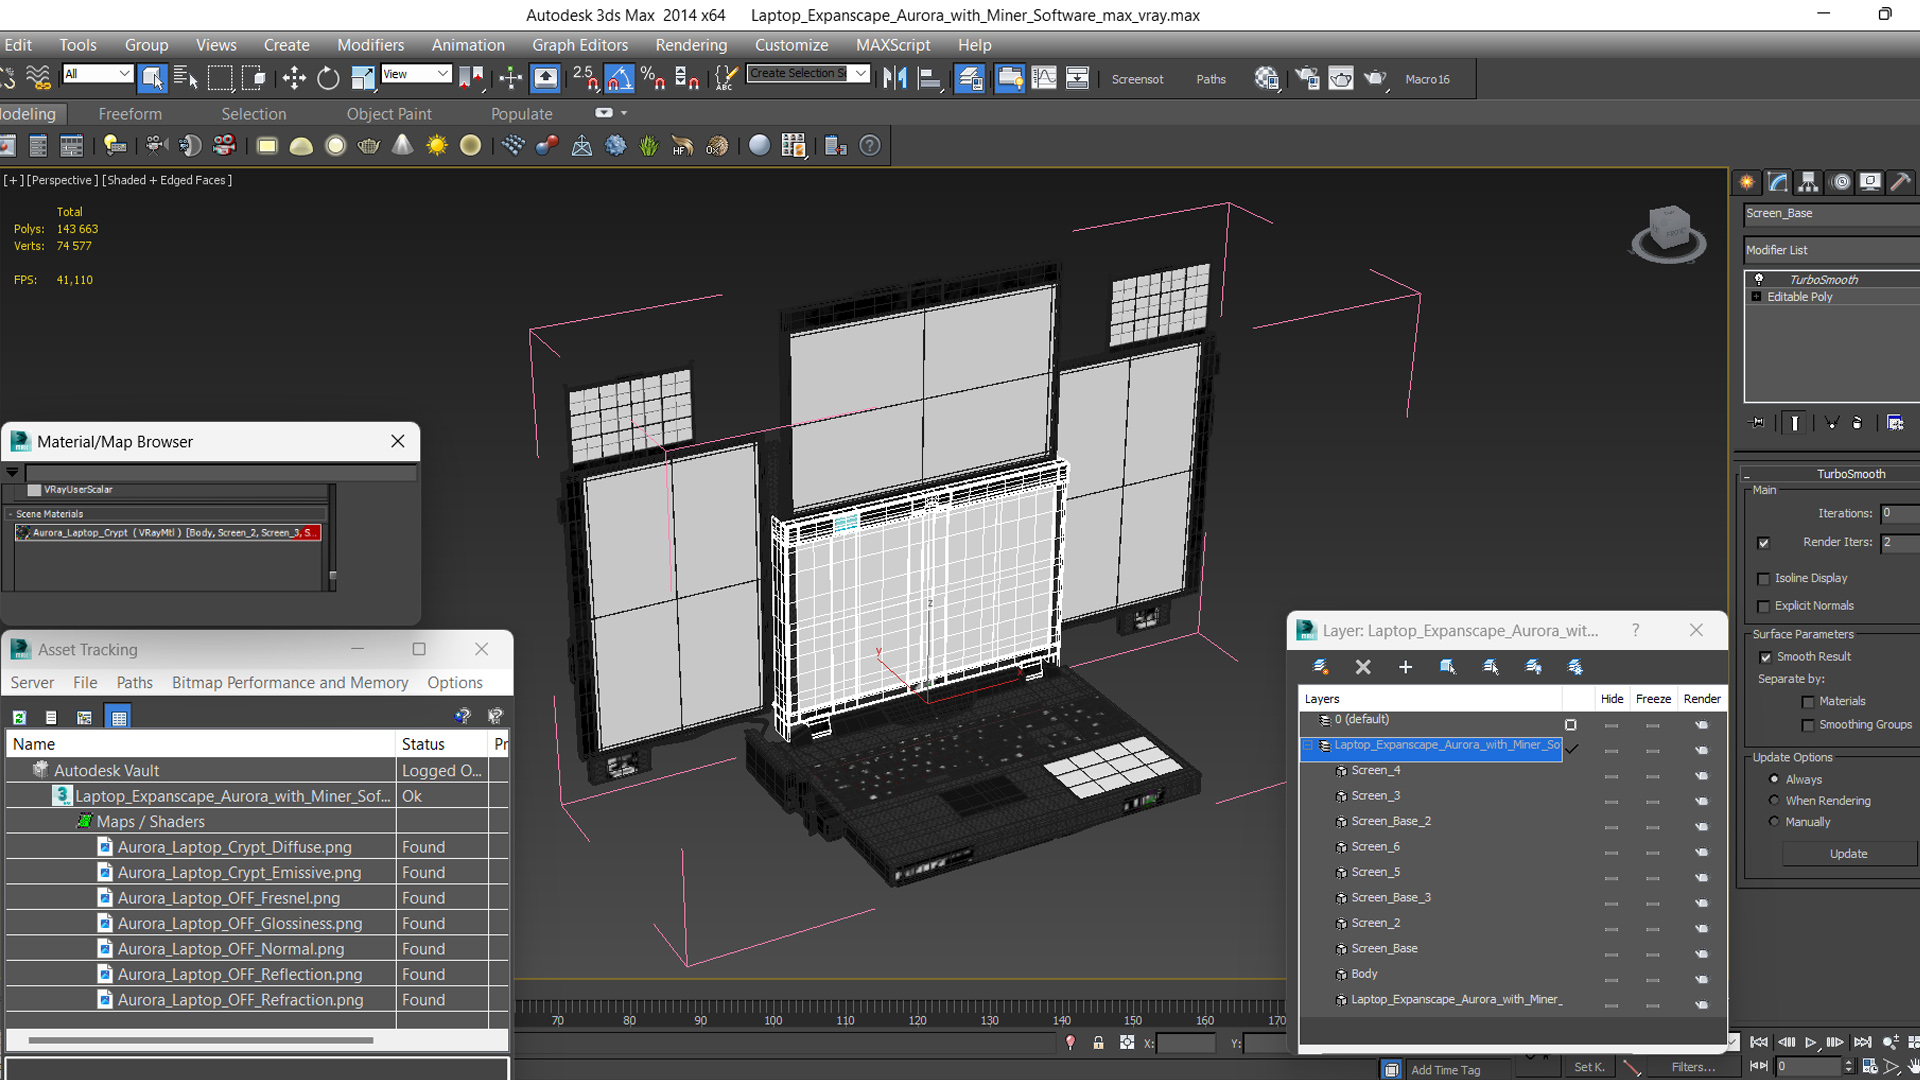
Task: Open the Rendering menu
Action: tap(691, 45)
